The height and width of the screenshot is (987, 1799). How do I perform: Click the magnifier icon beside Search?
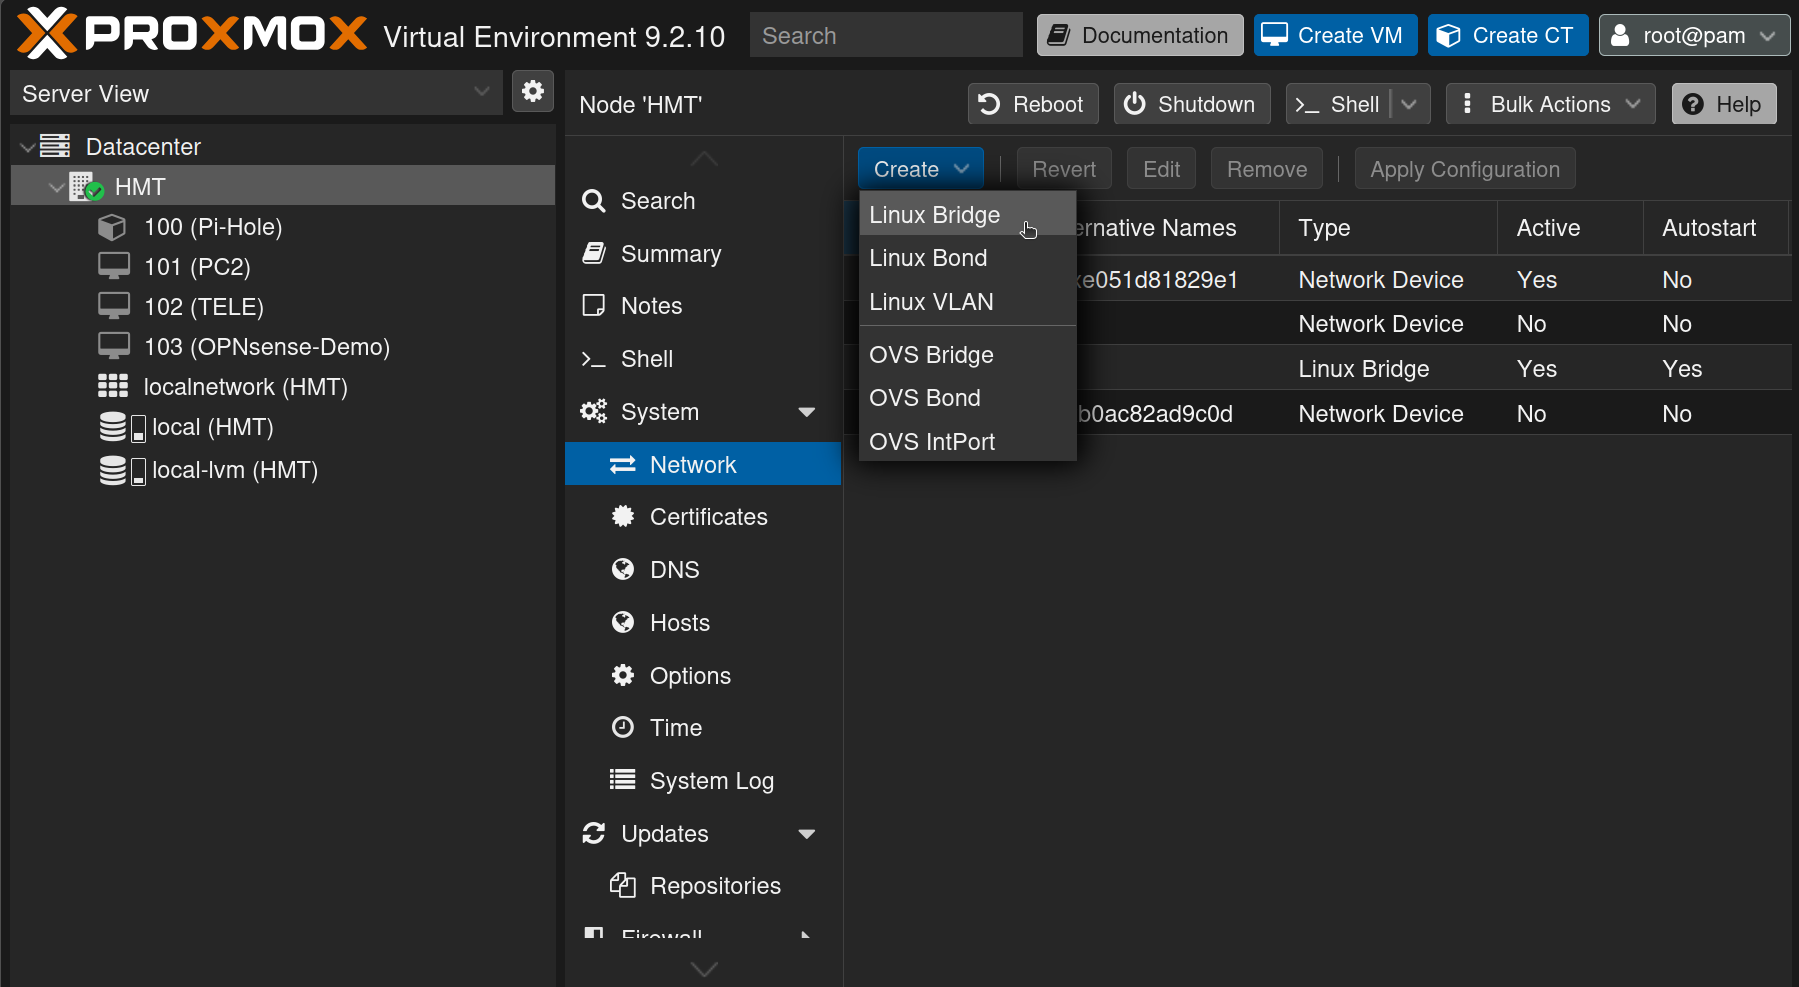[x=594, y=201]
